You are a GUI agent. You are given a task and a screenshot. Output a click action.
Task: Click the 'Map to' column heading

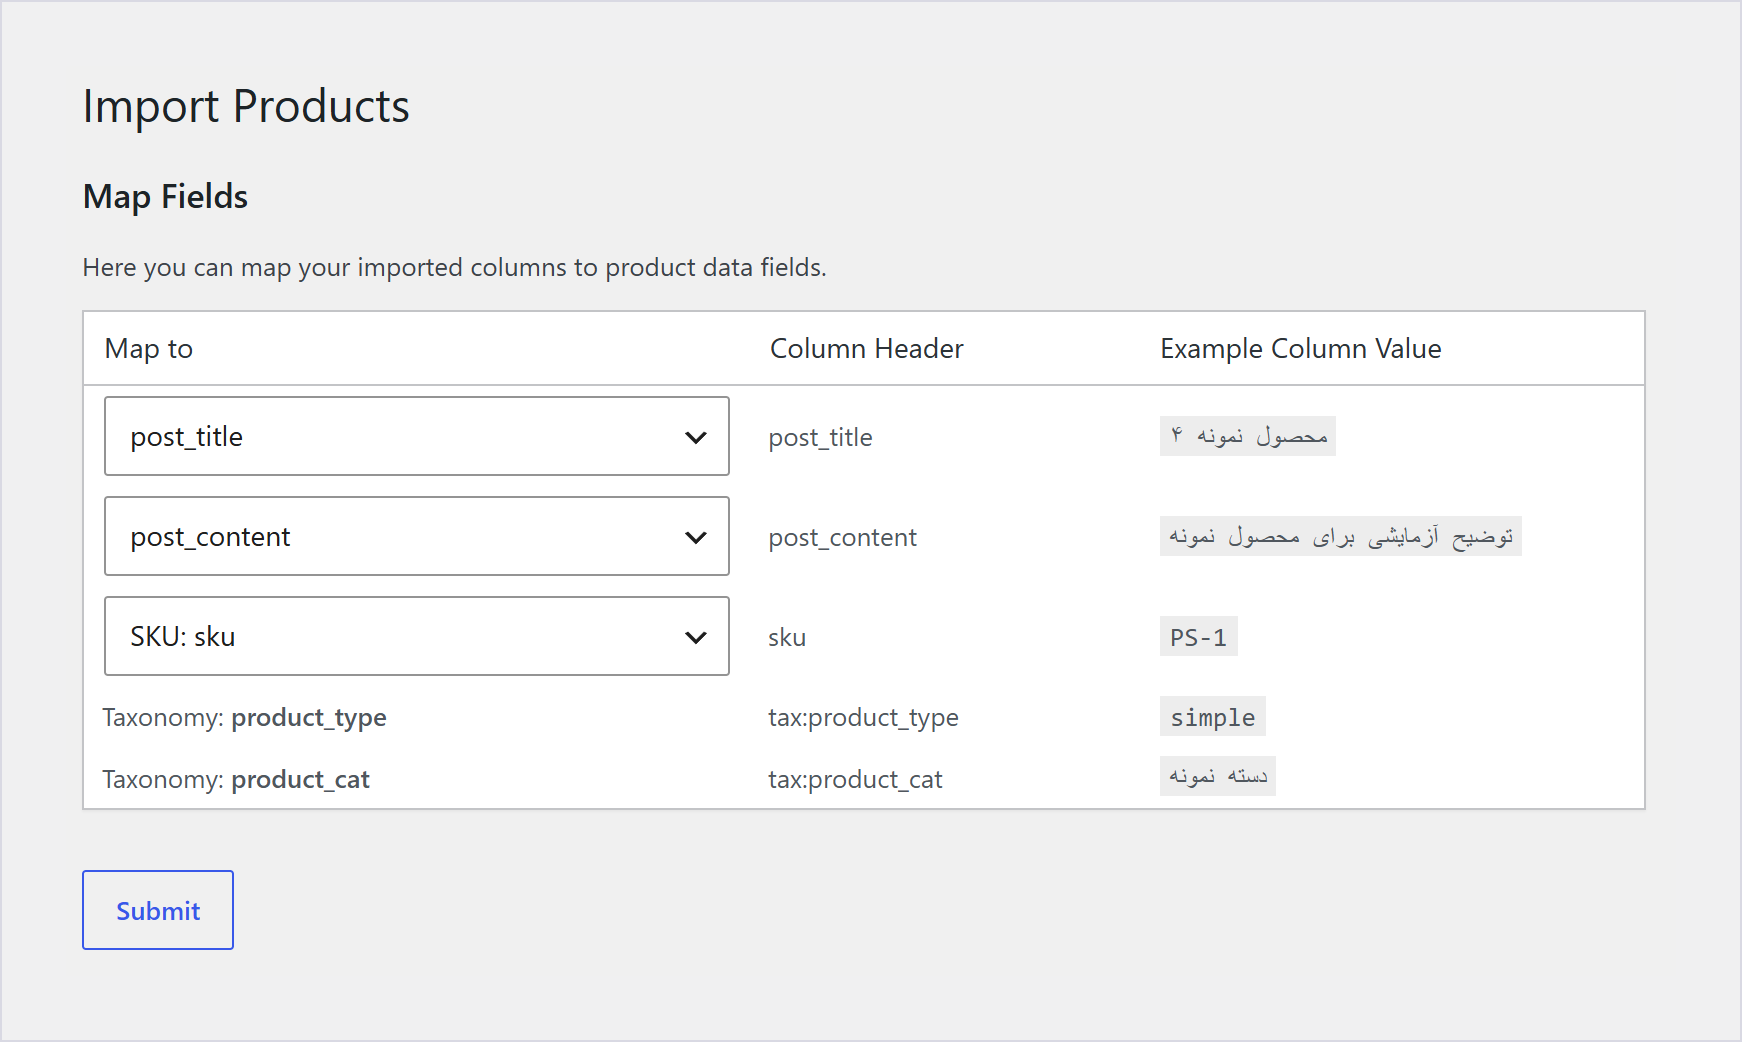point(149,349)
